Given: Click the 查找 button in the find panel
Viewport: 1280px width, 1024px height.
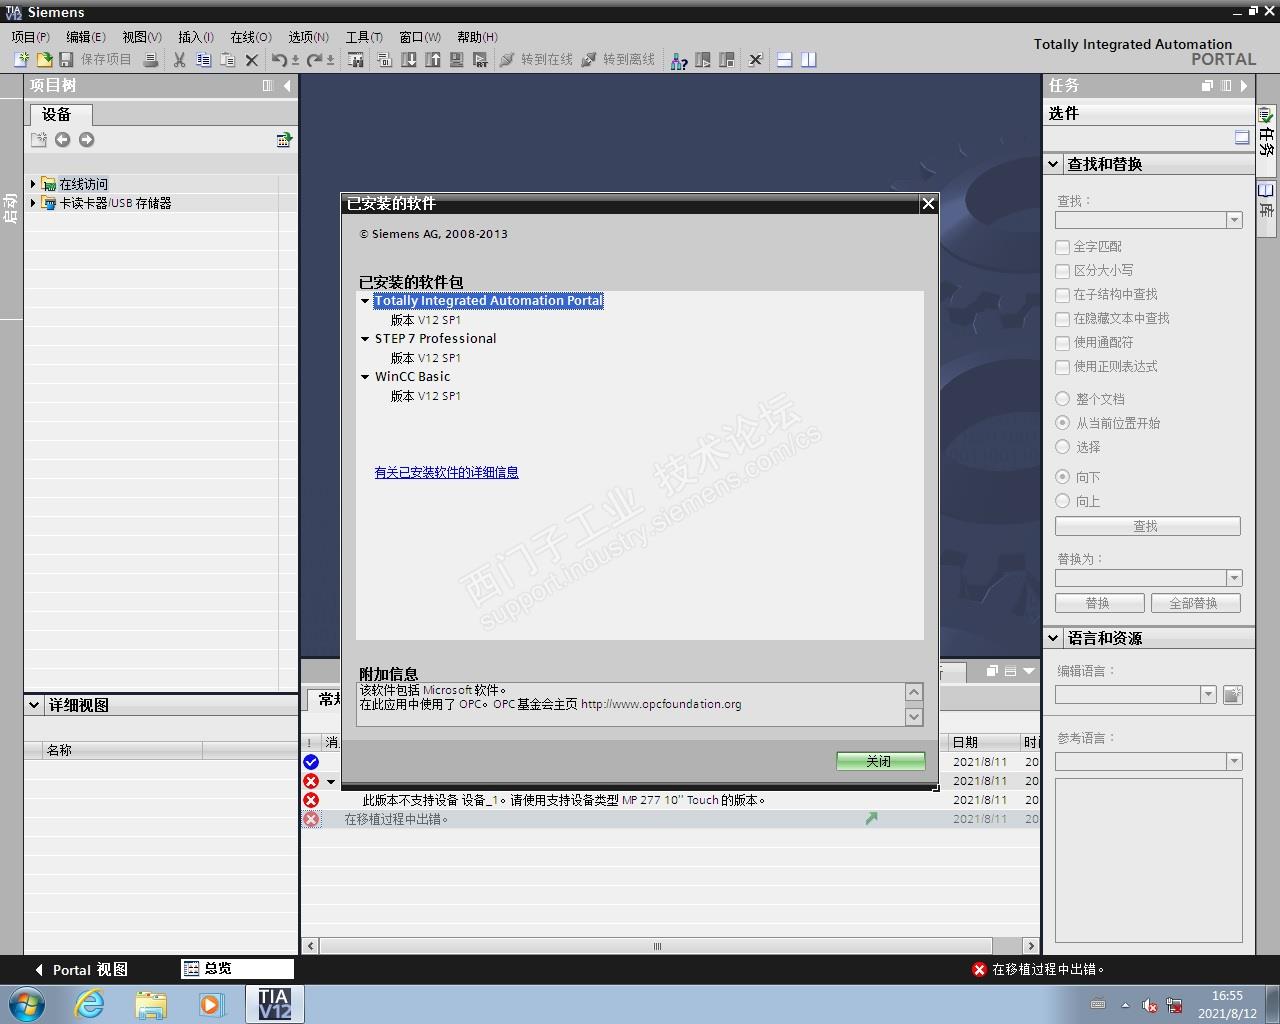Looking at the screenshot, I should 1147,526.
